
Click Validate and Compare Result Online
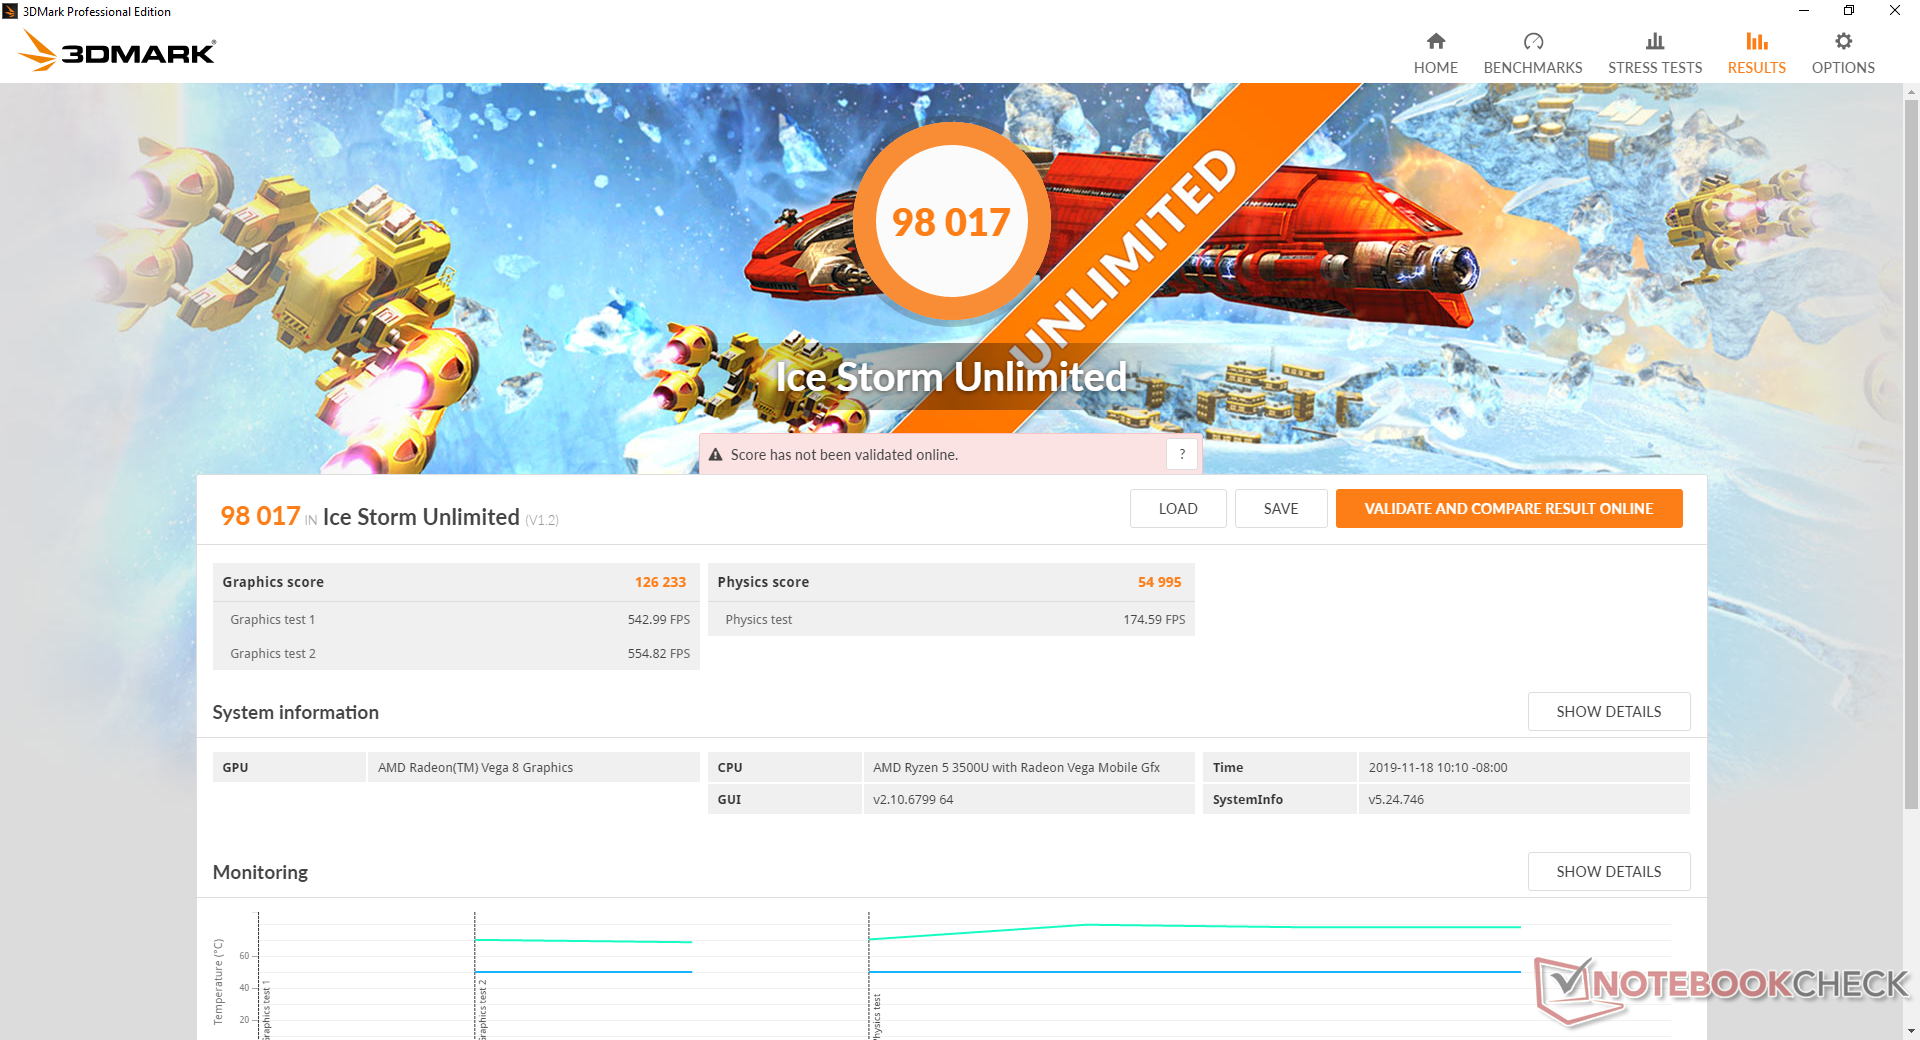click(1509, 508)
